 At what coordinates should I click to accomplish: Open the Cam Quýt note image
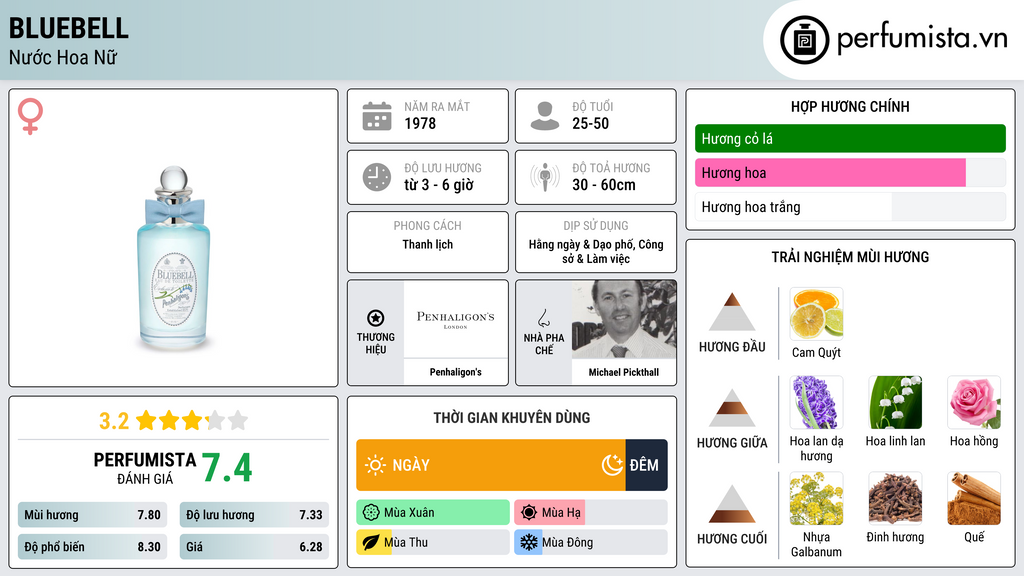coord(816,314)
